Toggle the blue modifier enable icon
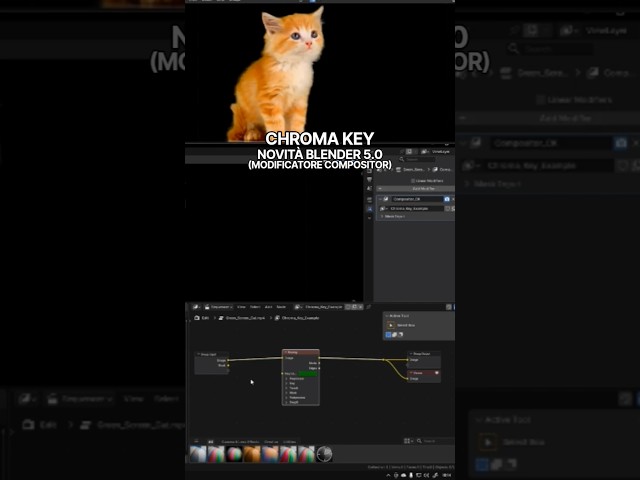 [x=447, y=199]
